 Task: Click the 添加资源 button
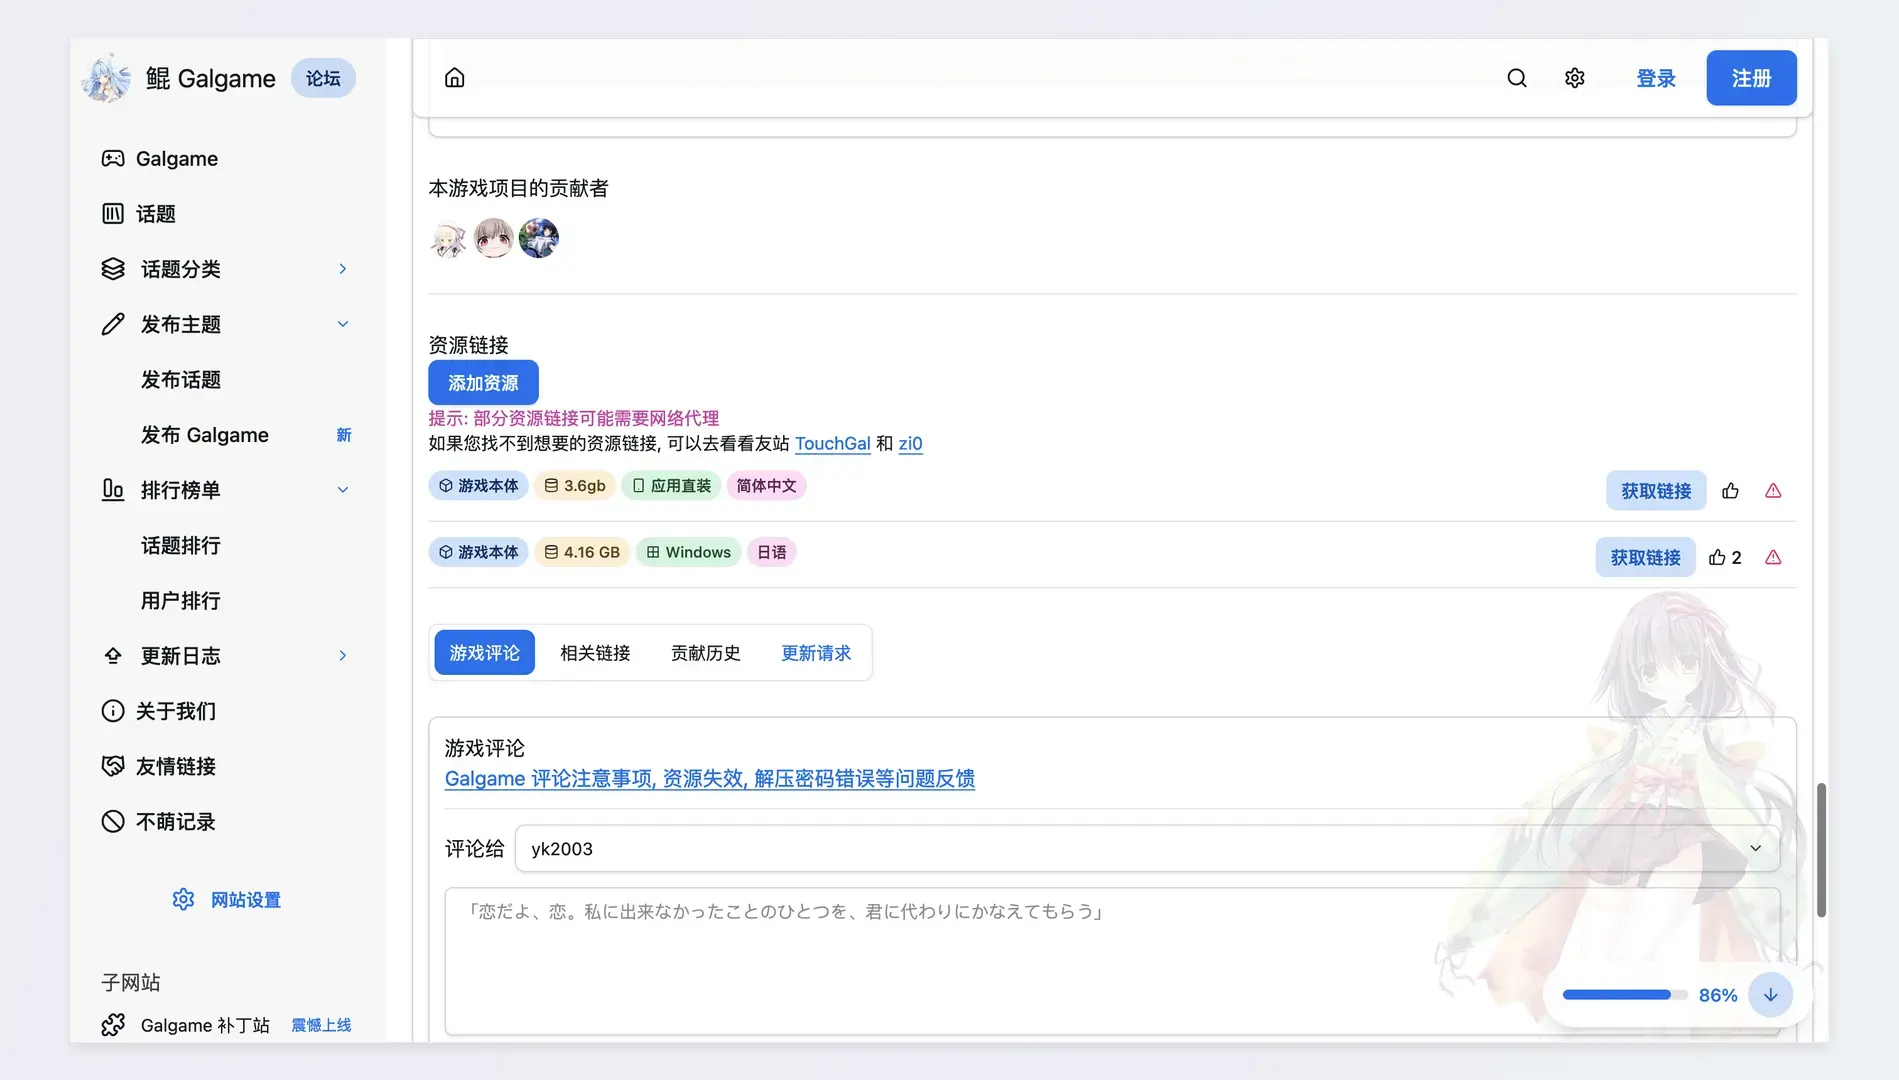pyautogui.click(x=483, y=383)
